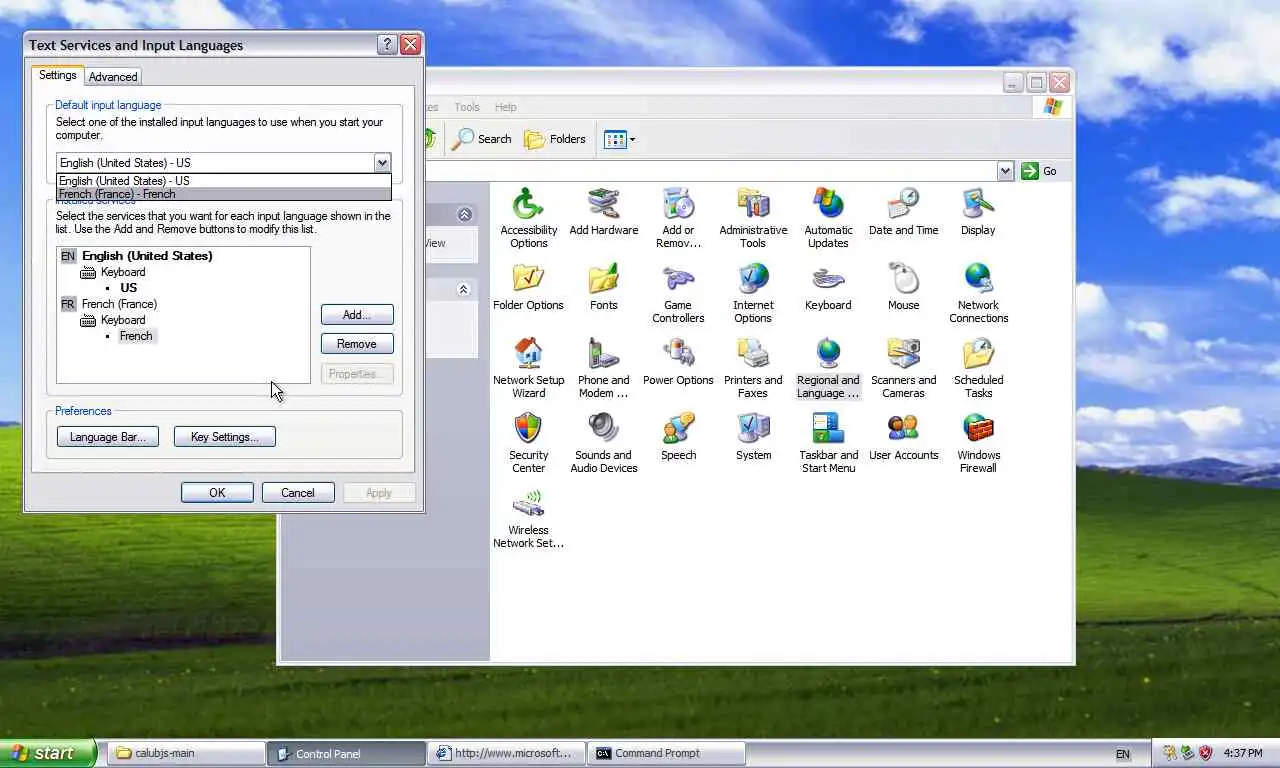
Task: Open Sounds and Audio Devices icon
Action: [603, 442]
